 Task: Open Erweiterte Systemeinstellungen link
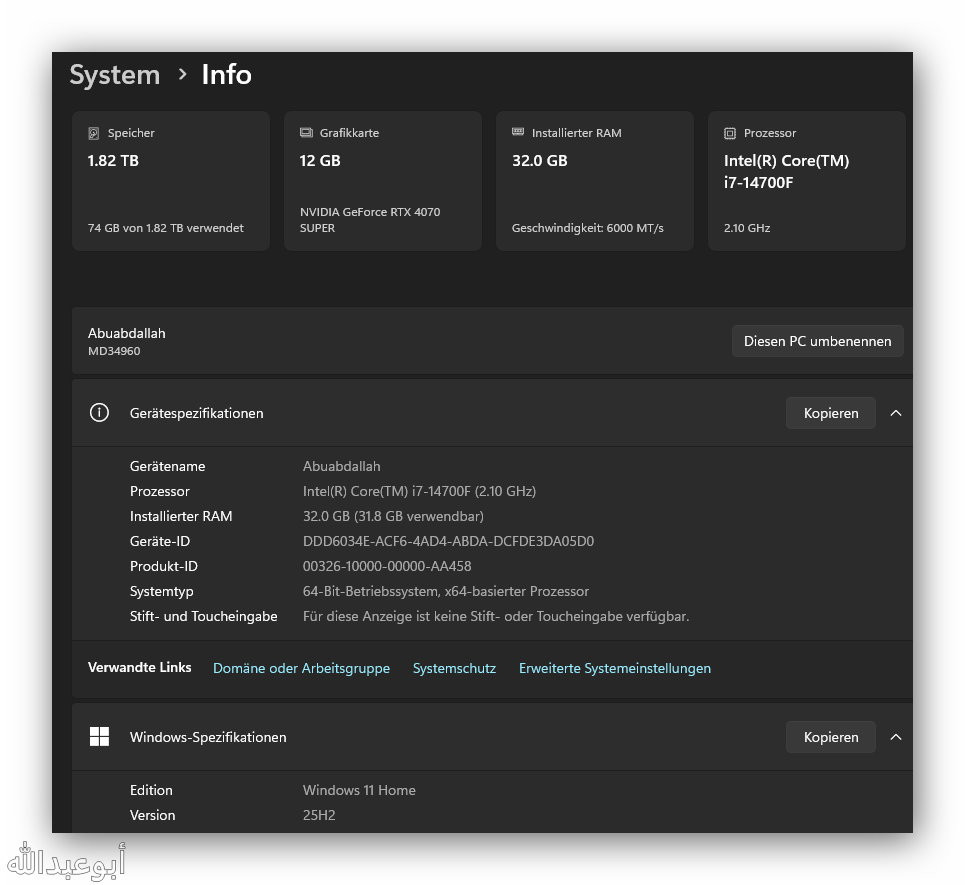[615, 668]
